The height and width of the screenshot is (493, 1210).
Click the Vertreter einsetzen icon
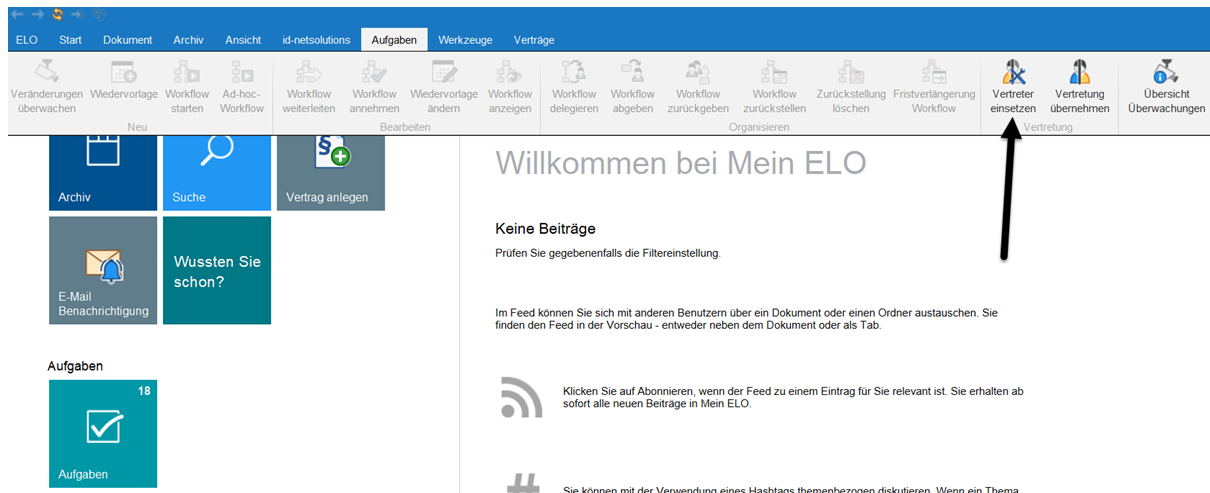tap(1012, 73)
